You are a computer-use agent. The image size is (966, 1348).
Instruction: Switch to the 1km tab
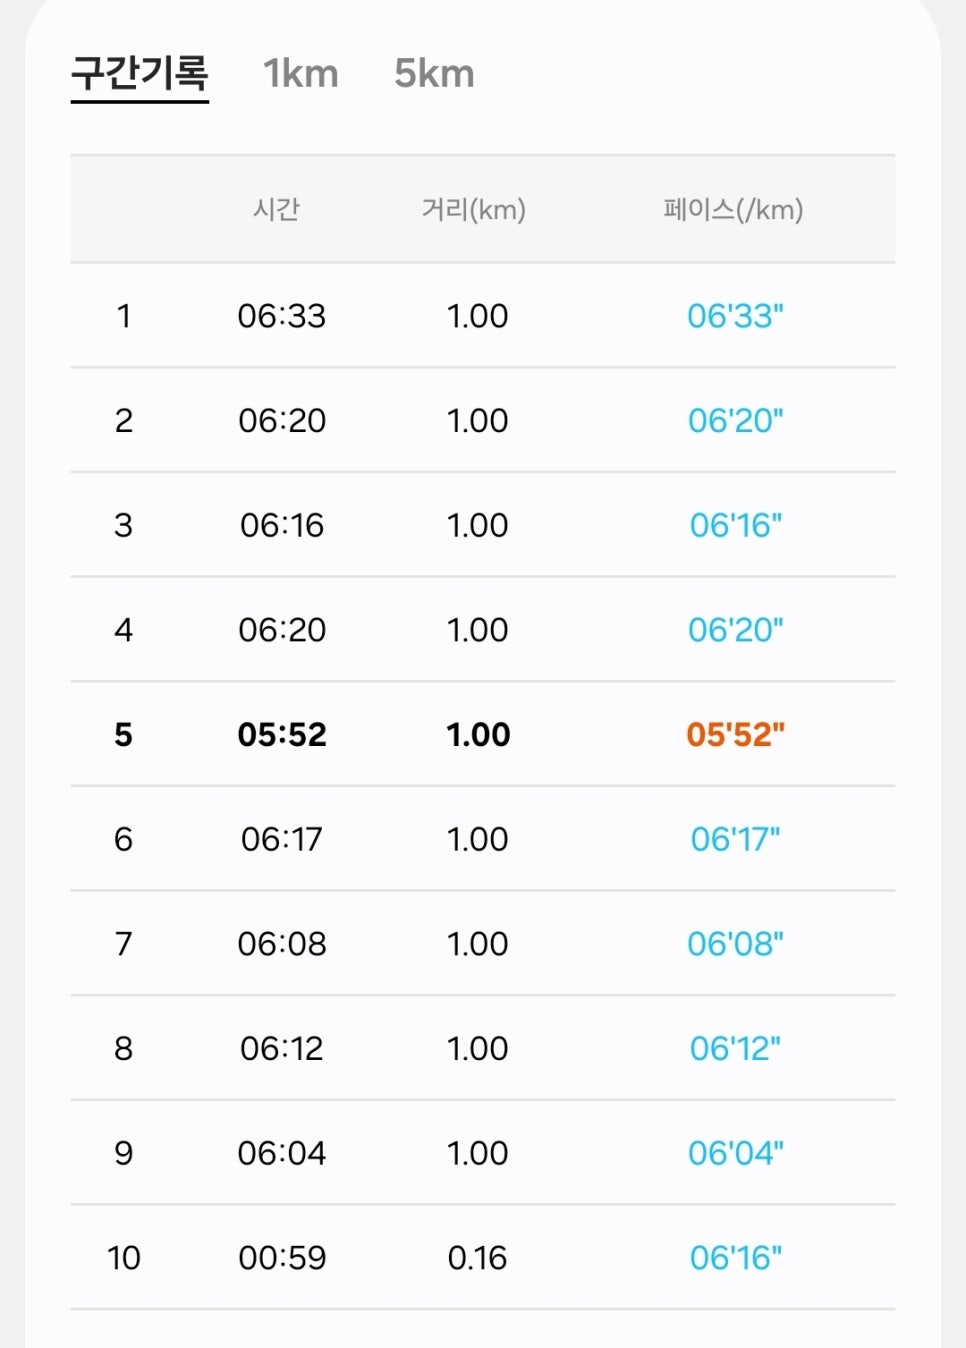pos(300,74)
